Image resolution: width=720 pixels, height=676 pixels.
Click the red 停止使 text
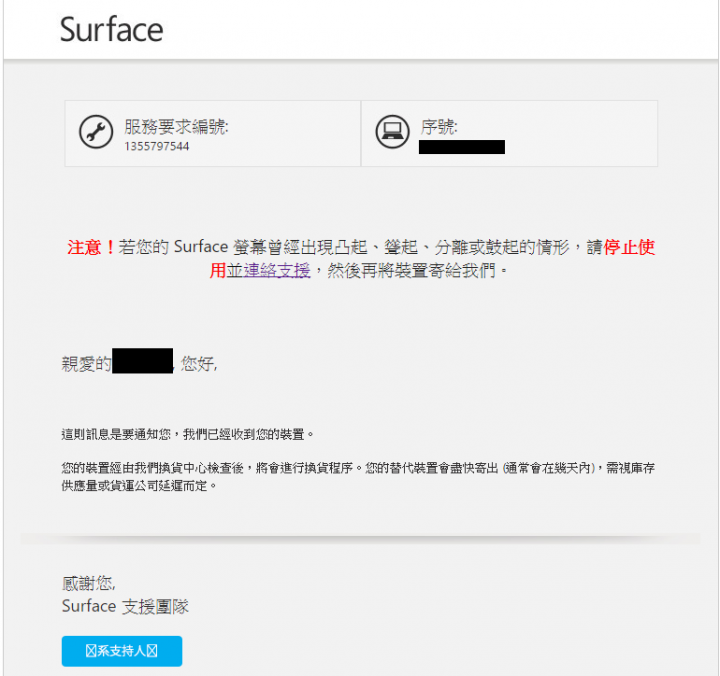pos(629,247)
